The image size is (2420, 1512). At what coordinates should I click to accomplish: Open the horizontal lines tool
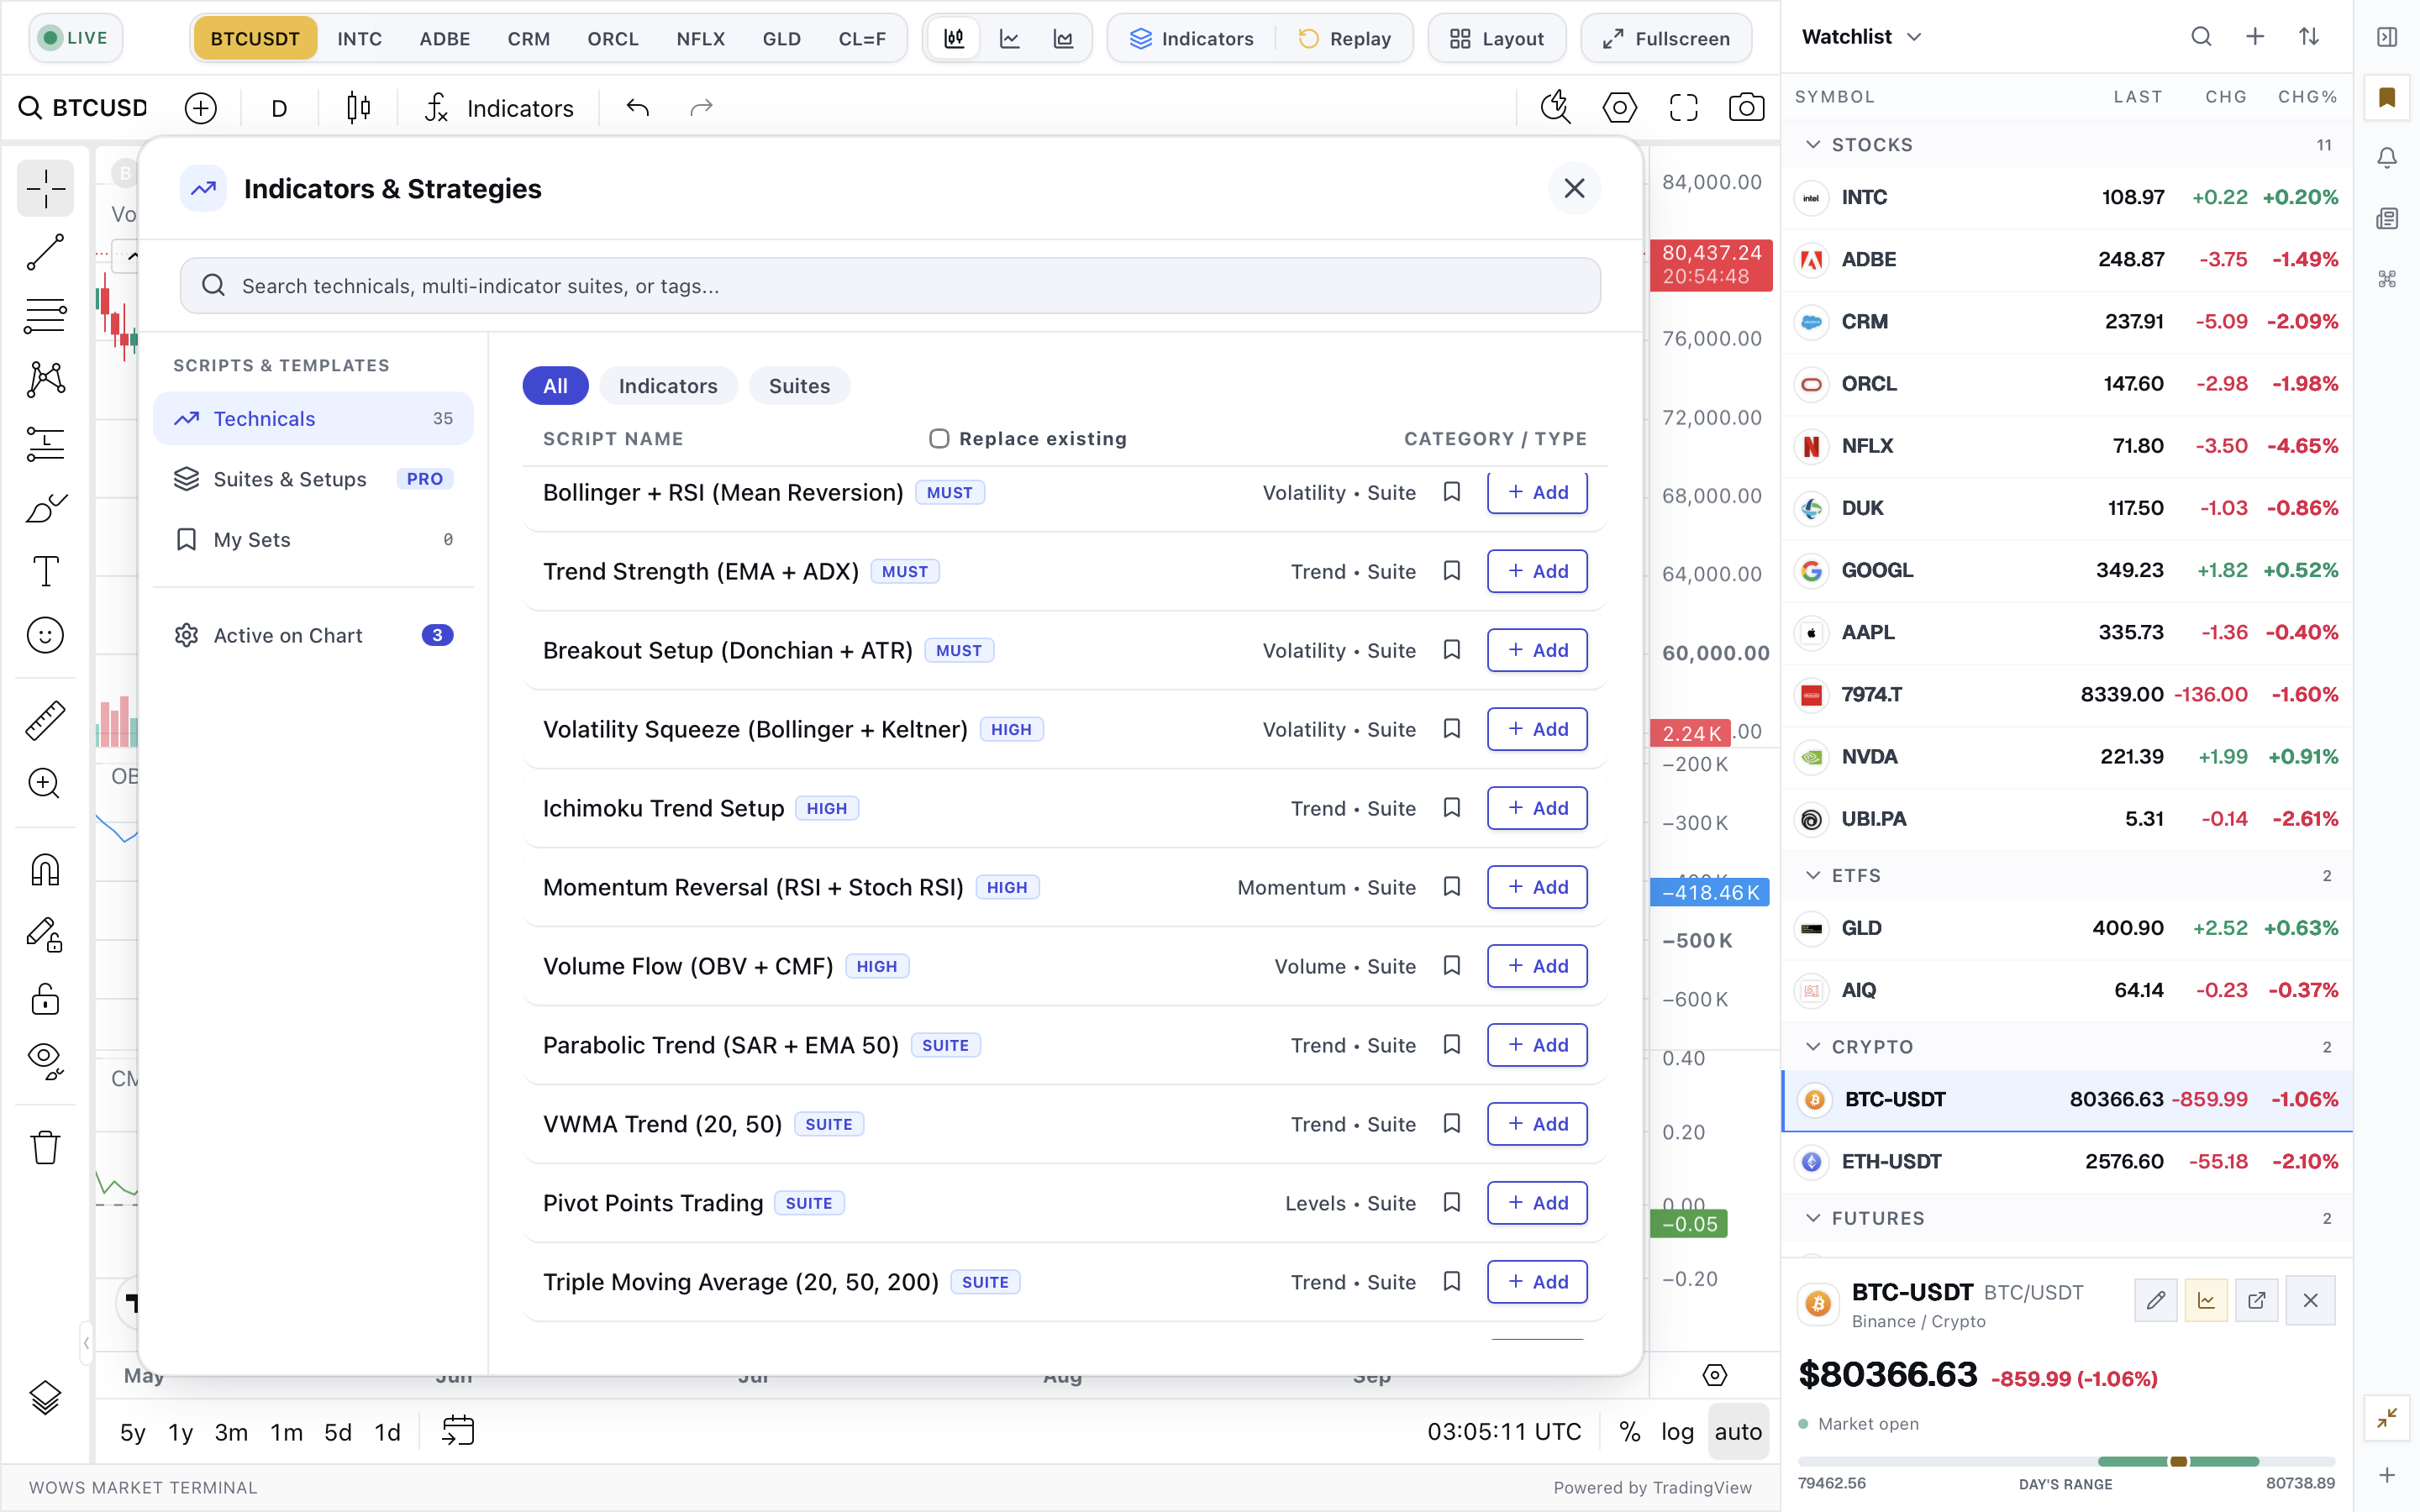[45, 316]
